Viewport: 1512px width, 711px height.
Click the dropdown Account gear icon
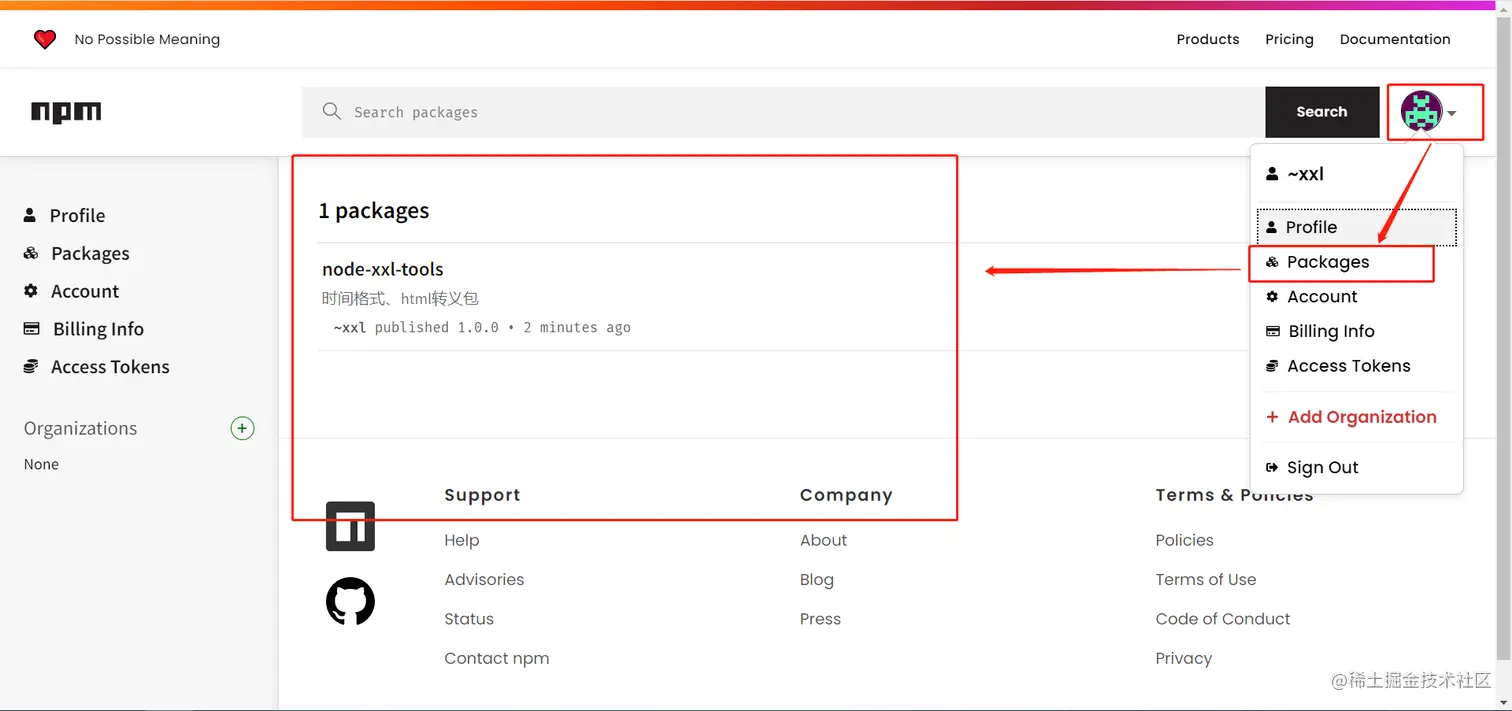[1272, 296]
